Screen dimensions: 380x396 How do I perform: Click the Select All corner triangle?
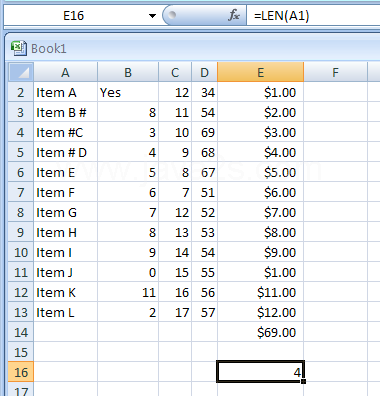click(x=21, y=72)
